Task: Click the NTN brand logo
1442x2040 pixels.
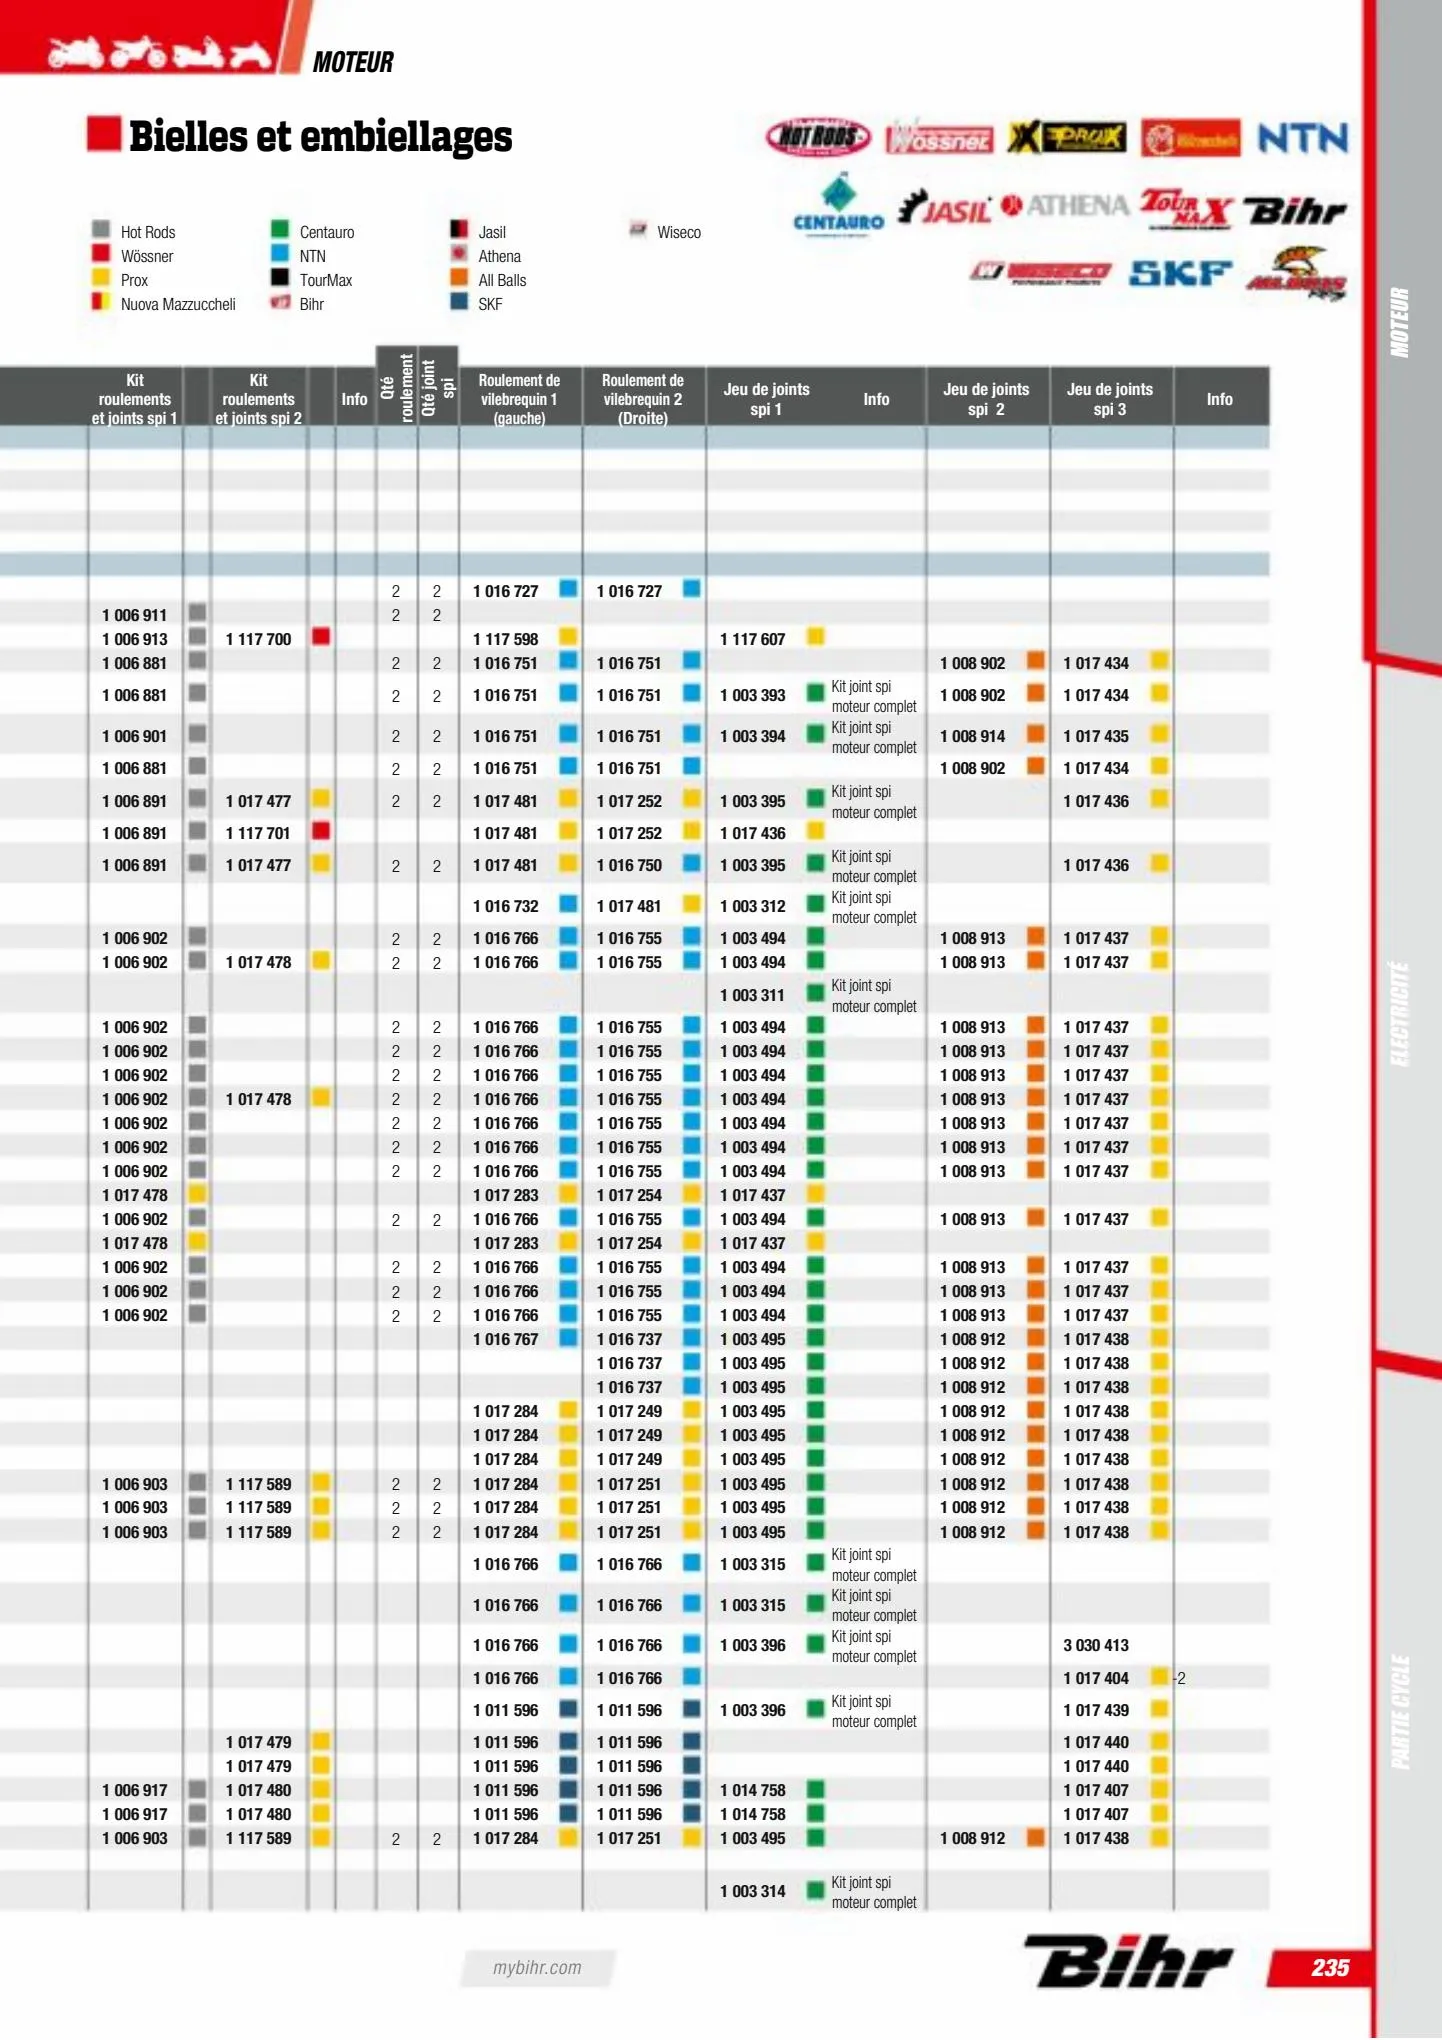Action: [1302, 137]
